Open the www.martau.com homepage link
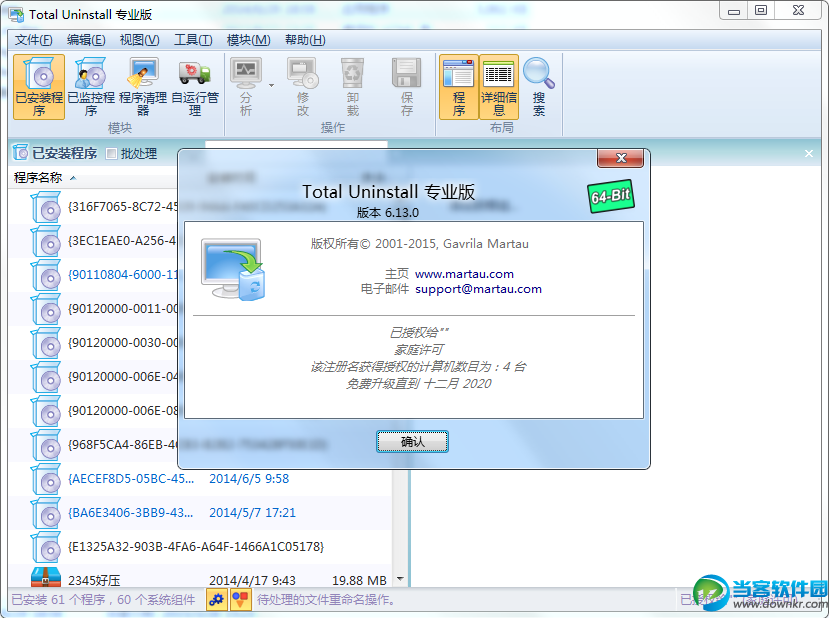 click(x=464, y=274)
